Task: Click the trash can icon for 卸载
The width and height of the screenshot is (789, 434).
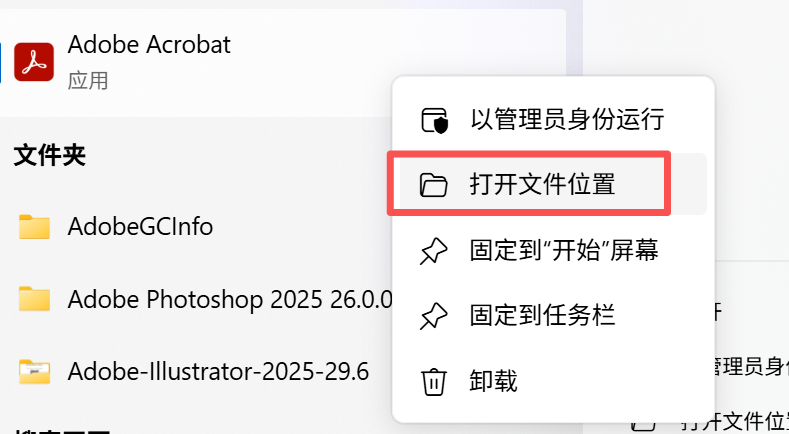Action: coord(433,382)
